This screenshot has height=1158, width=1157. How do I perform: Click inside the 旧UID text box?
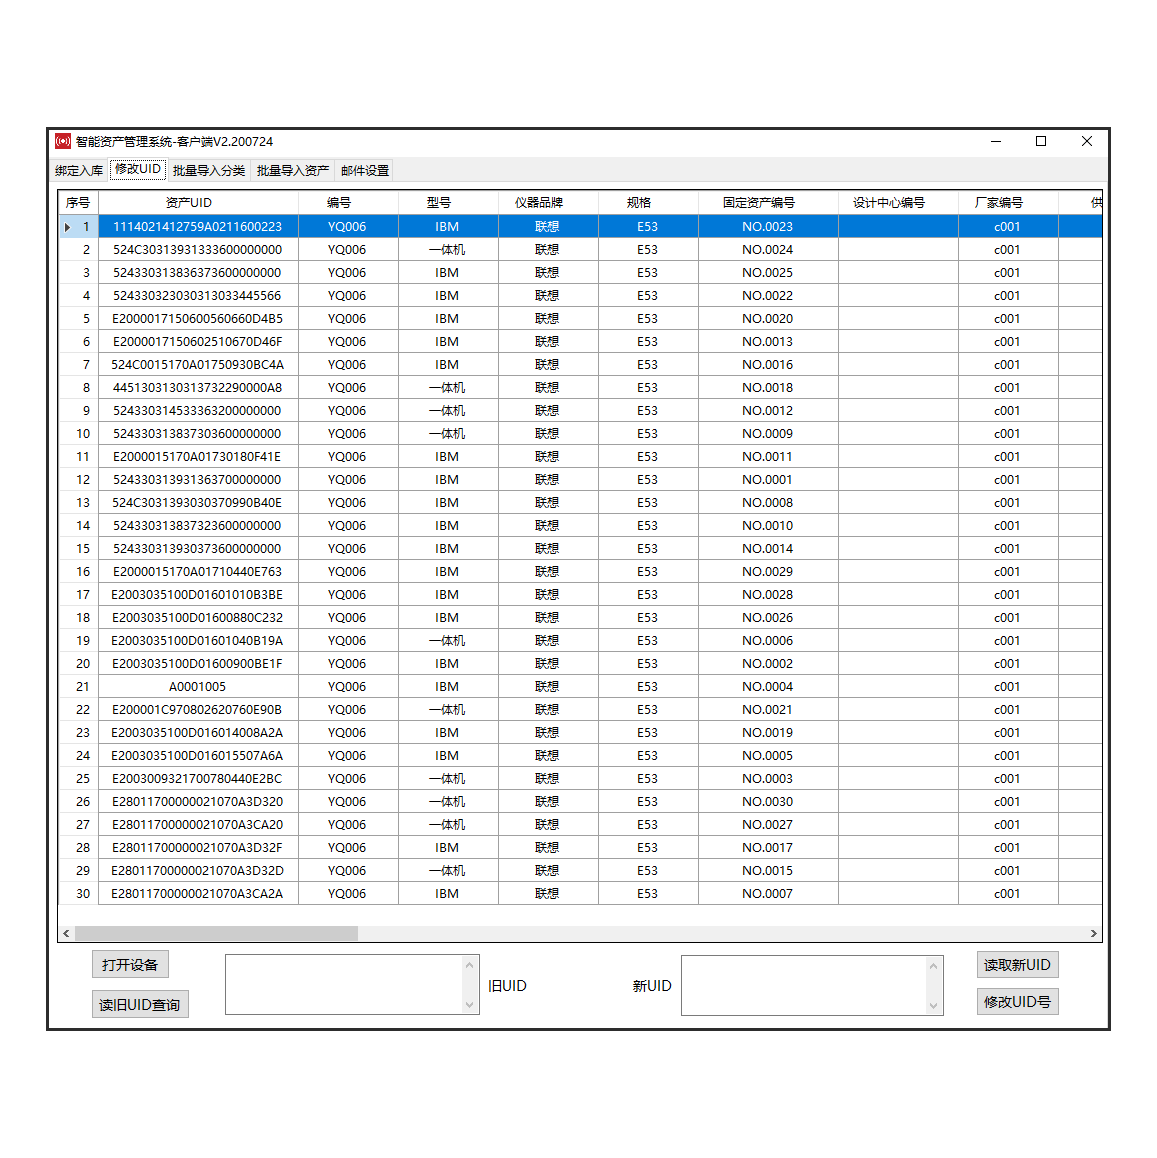344,984
